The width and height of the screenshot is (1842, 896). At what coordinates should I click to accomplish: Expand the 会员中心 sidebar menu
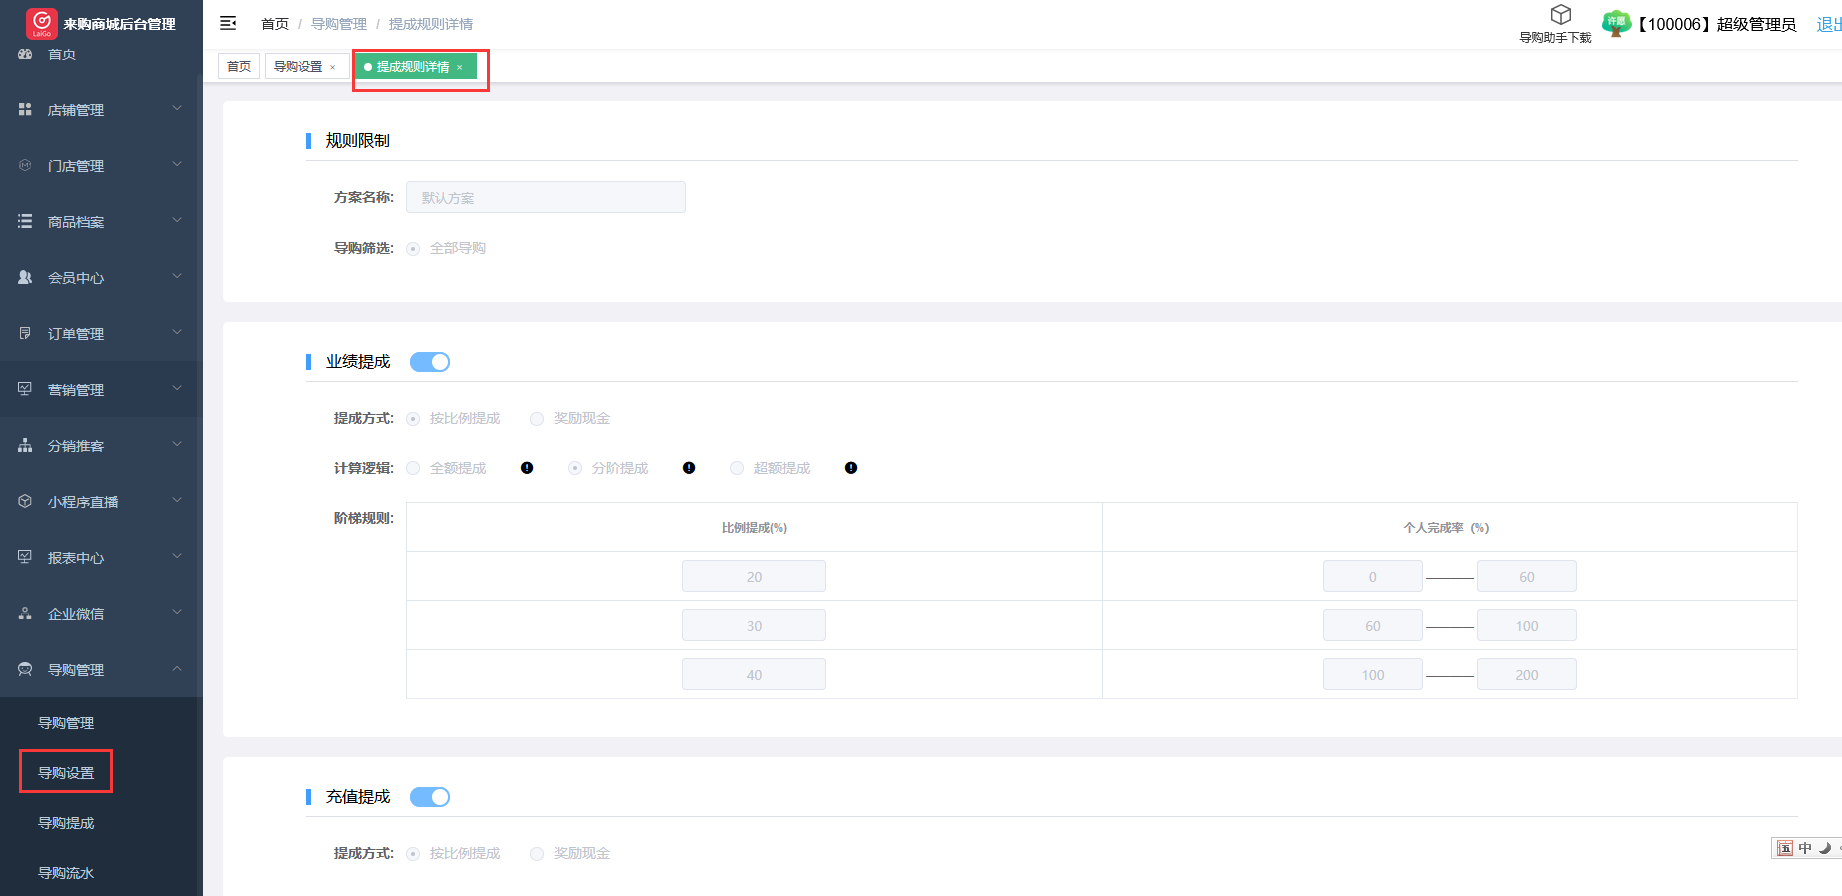100,278
